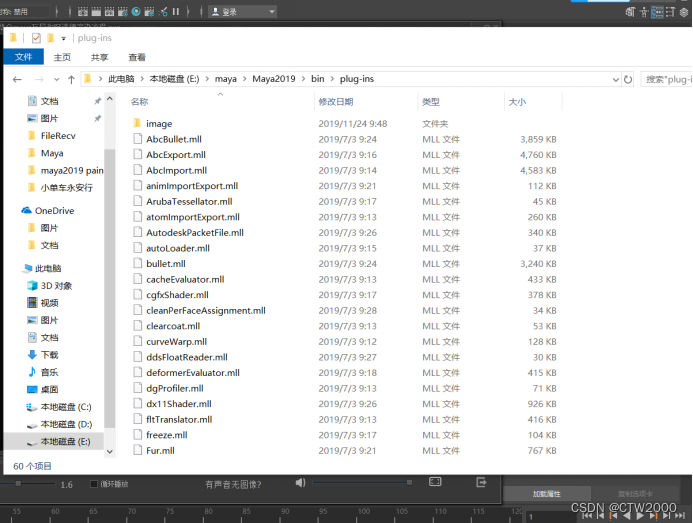Open the Maya folder in sidebar

pos(52,153)
